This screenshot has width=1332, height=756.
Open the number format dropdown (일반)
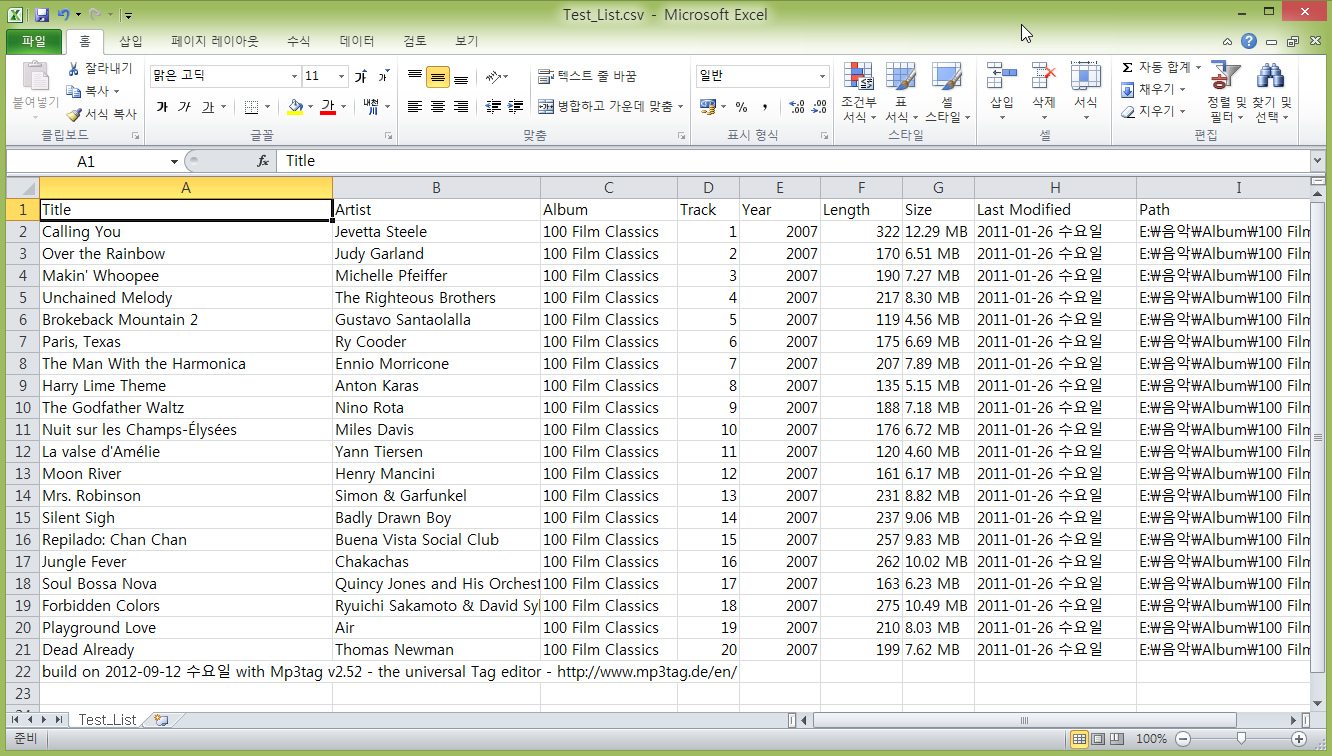click(x=823, y=76)
